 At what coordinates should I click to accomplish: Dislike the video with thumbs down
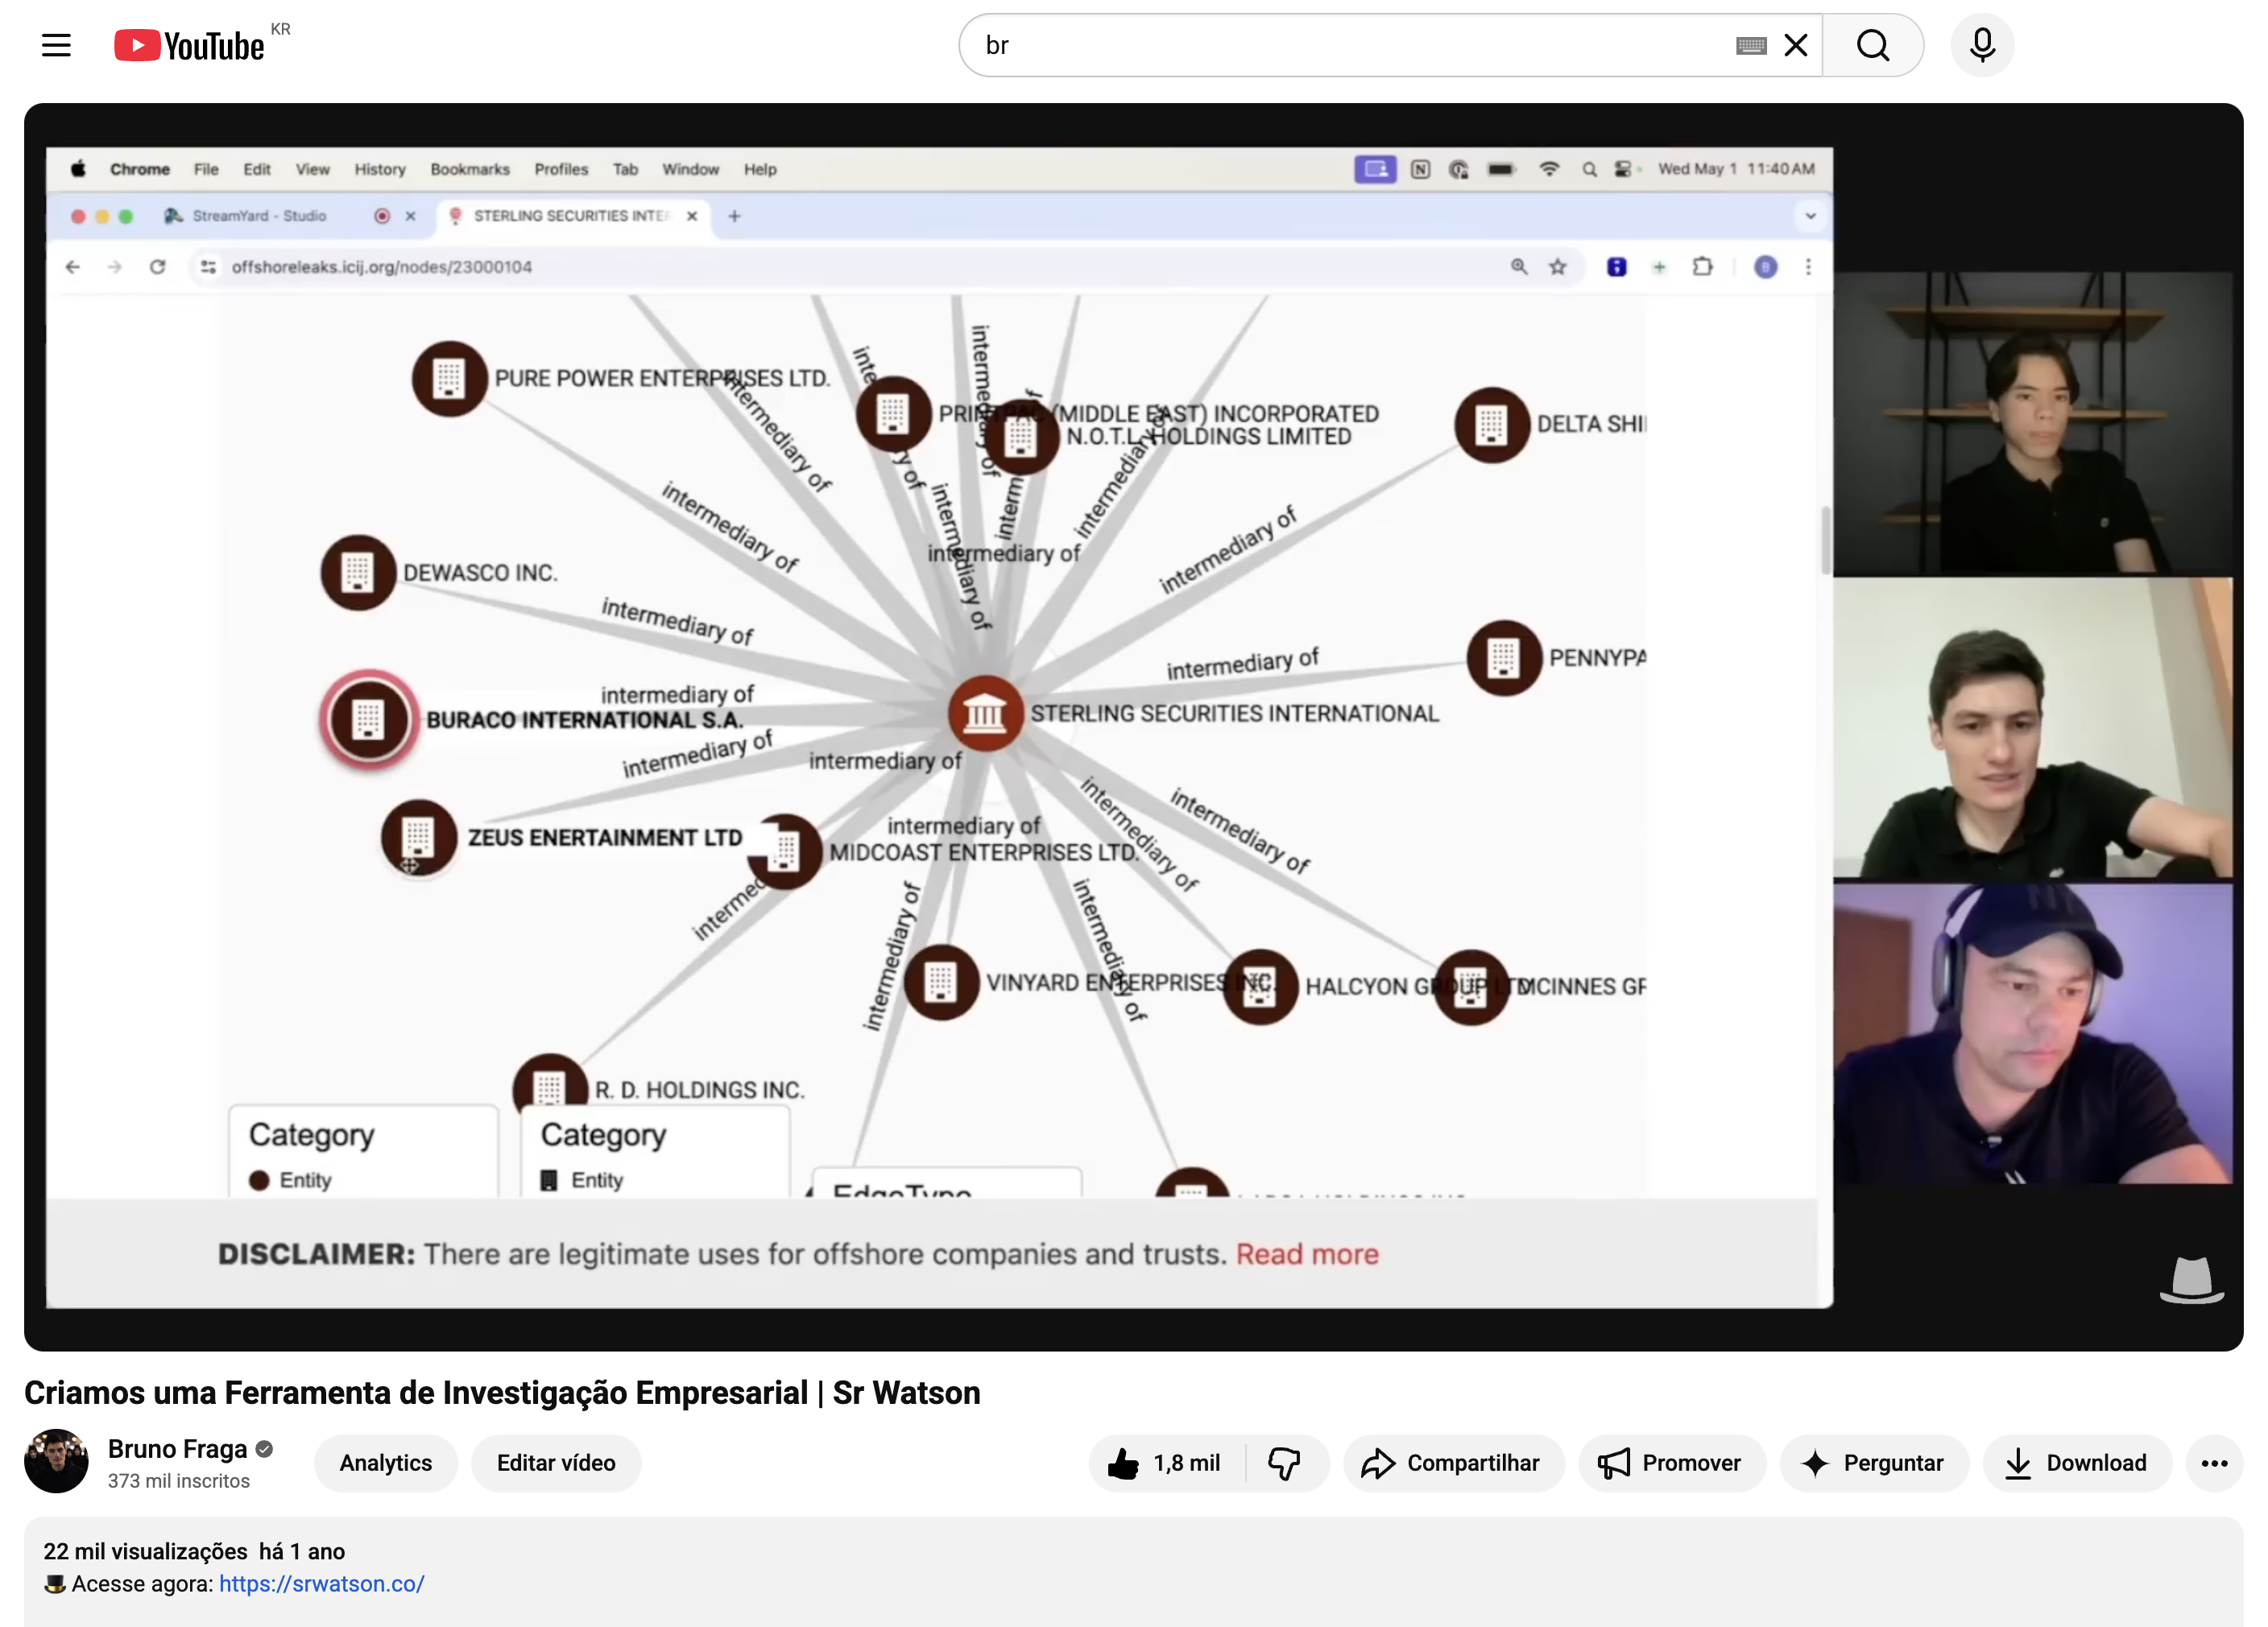(1284, 1463)
